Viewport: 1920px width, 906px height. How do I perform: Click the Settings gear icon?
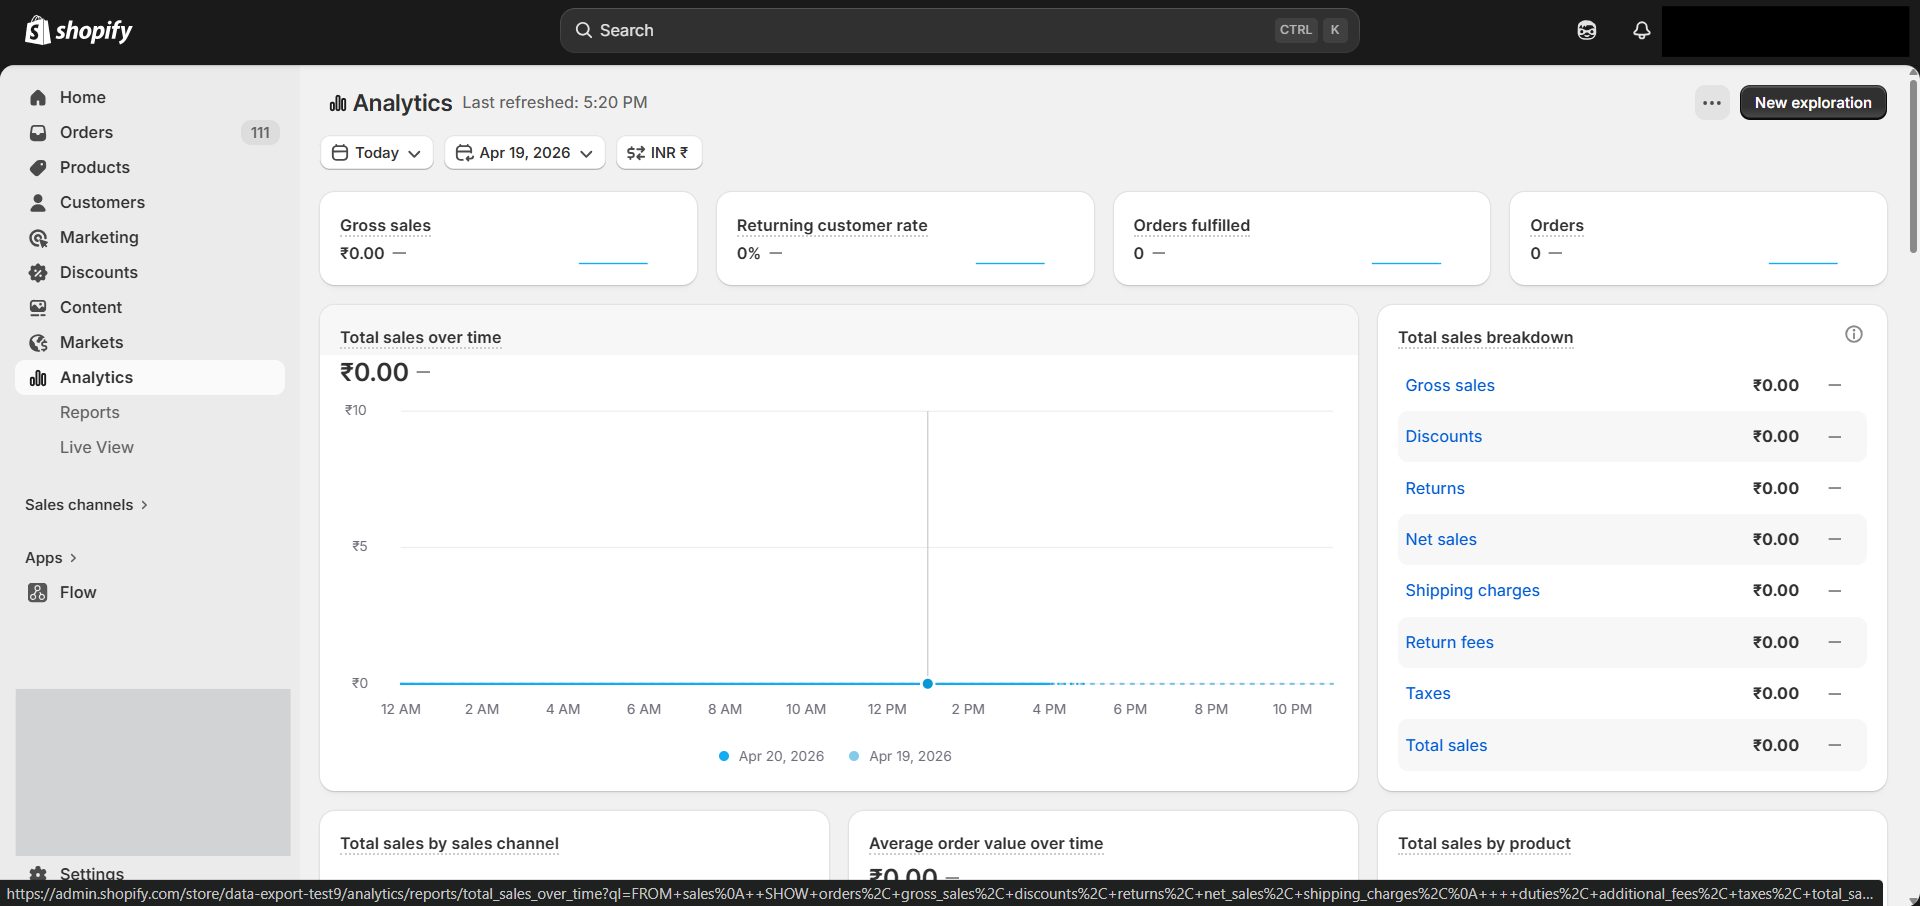[38, 873]
